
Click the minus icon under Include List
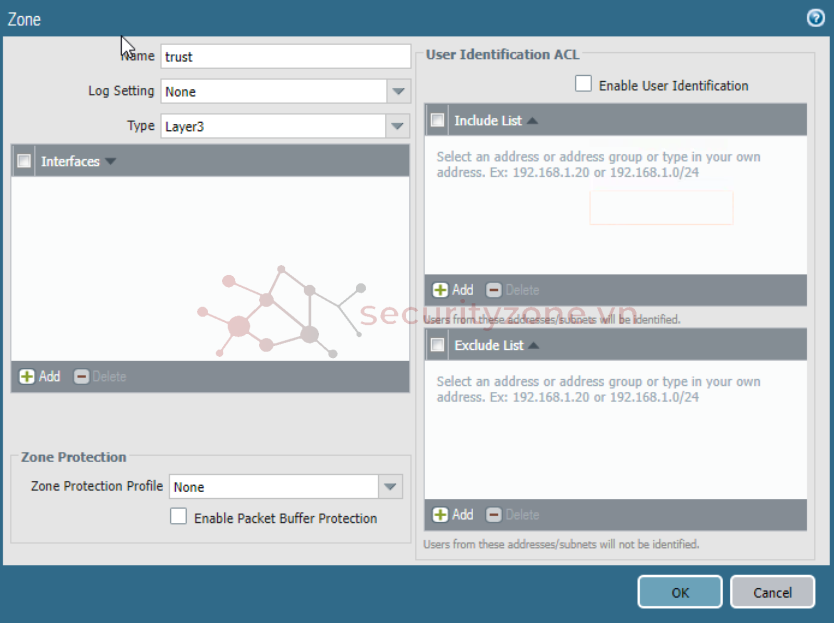tap(494, 290)
